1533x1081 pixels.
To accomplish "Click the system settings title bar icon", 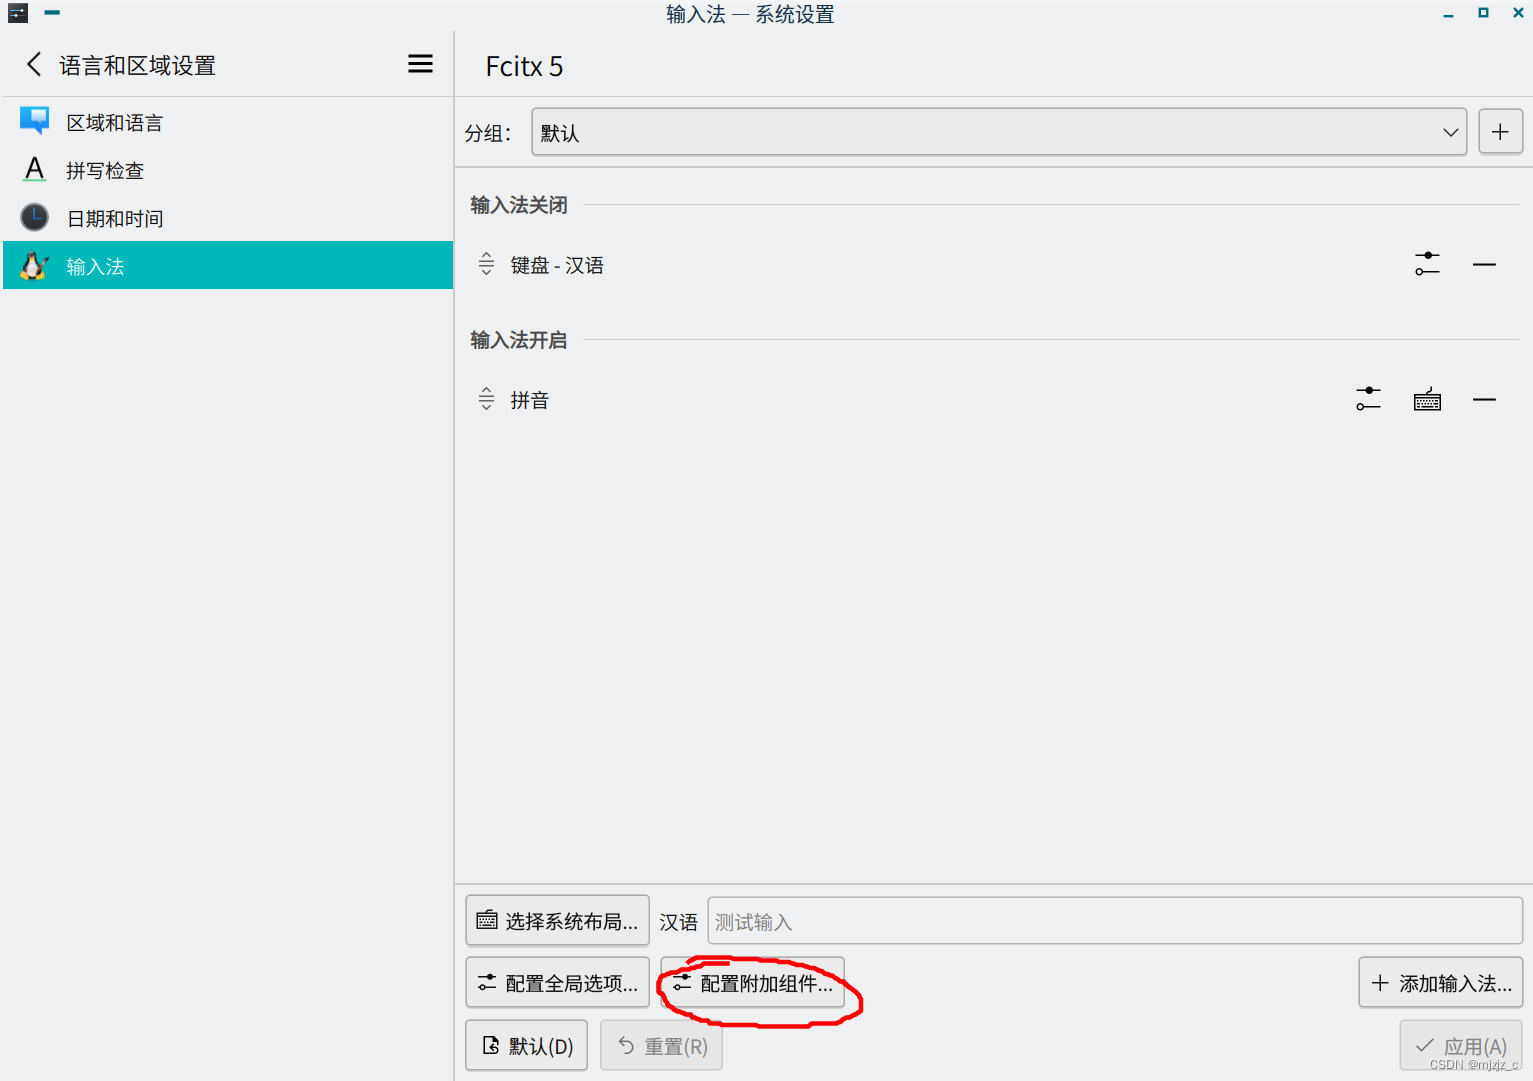I will [x=18, y=13].
